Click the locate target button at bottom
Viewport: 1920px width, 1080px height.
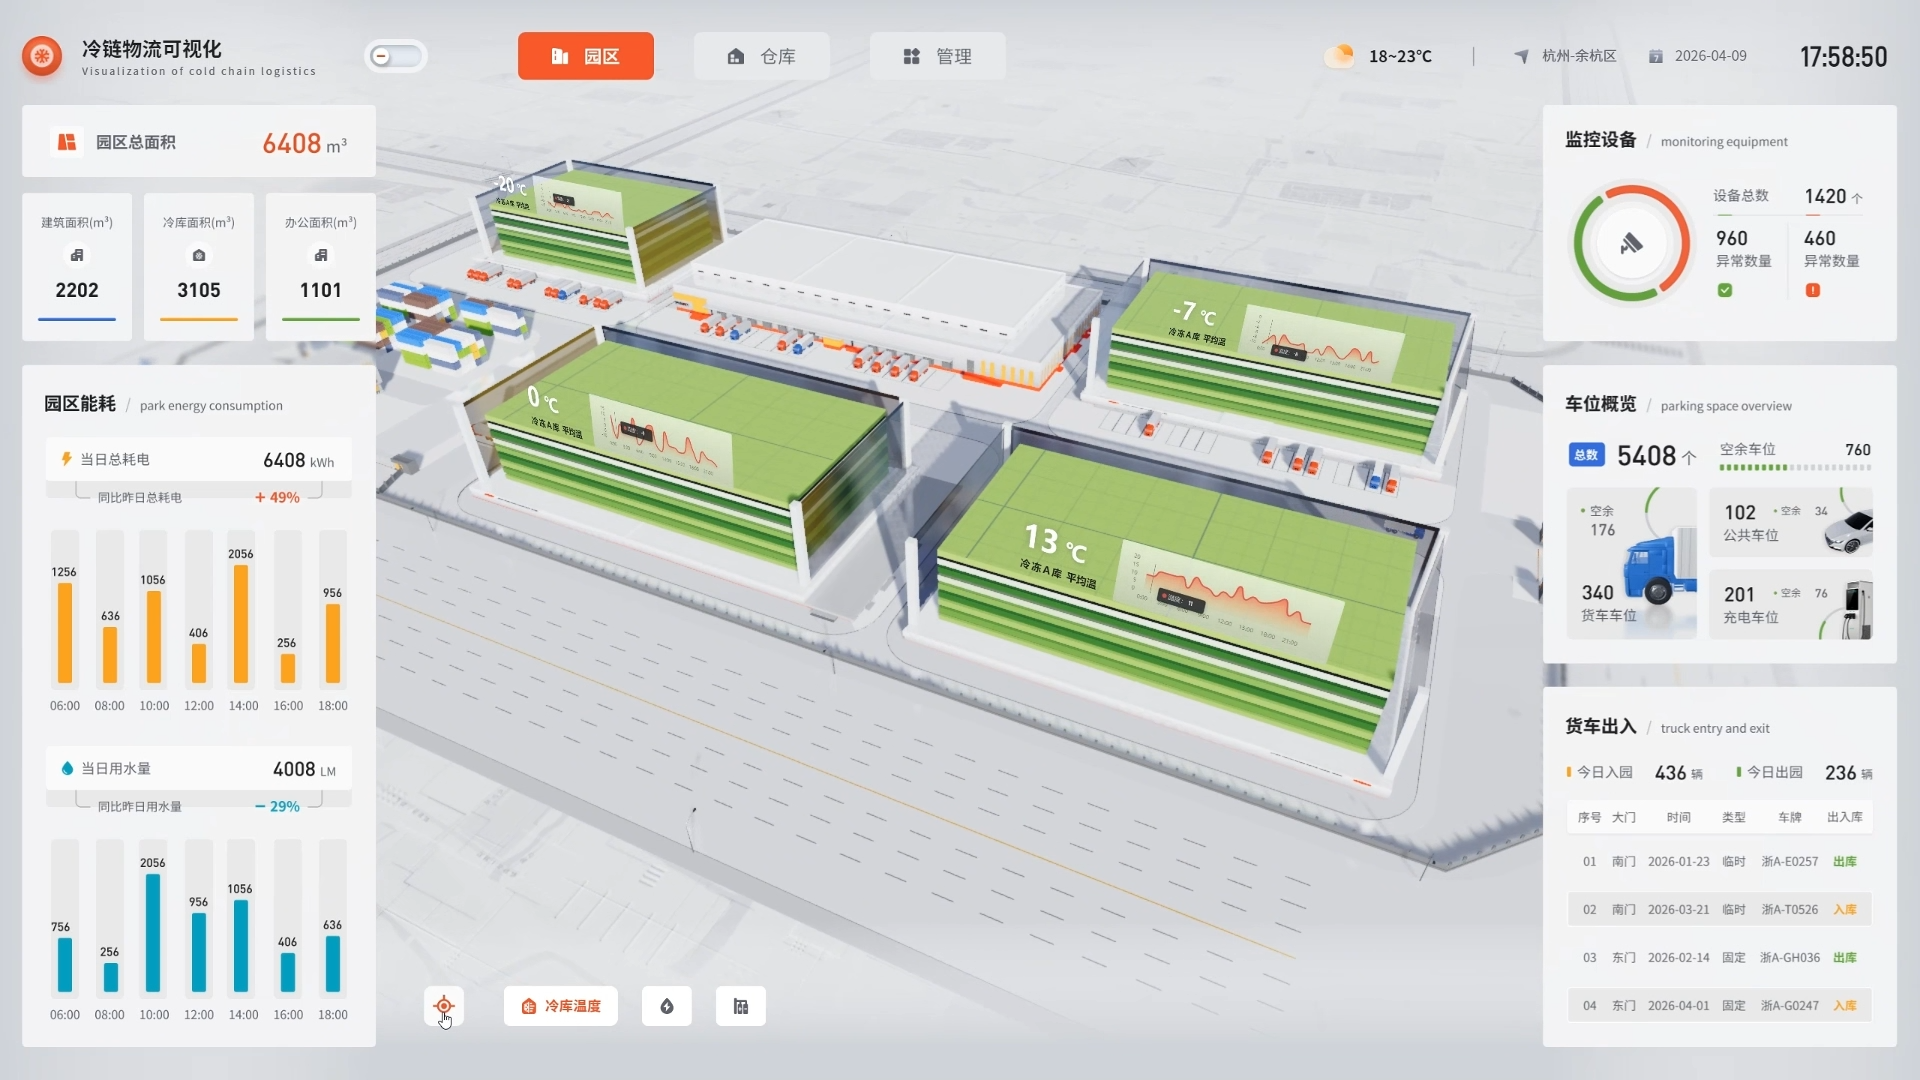point(444,1006)
